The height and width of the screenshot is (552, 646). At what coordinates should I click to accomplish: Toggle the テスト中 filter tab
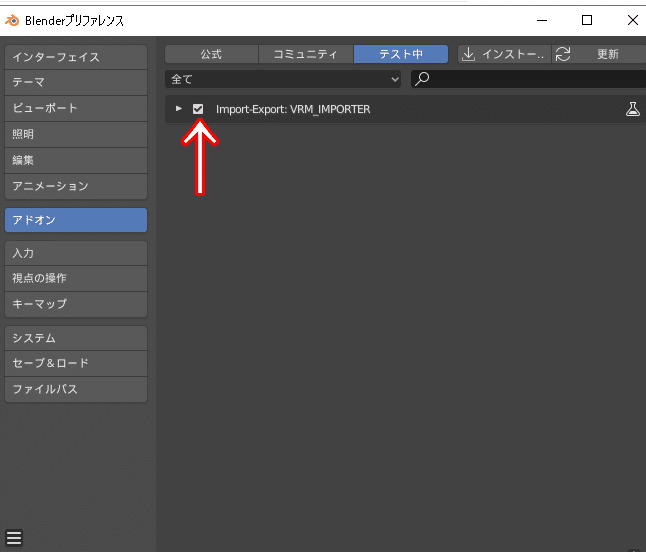(401, 54)
